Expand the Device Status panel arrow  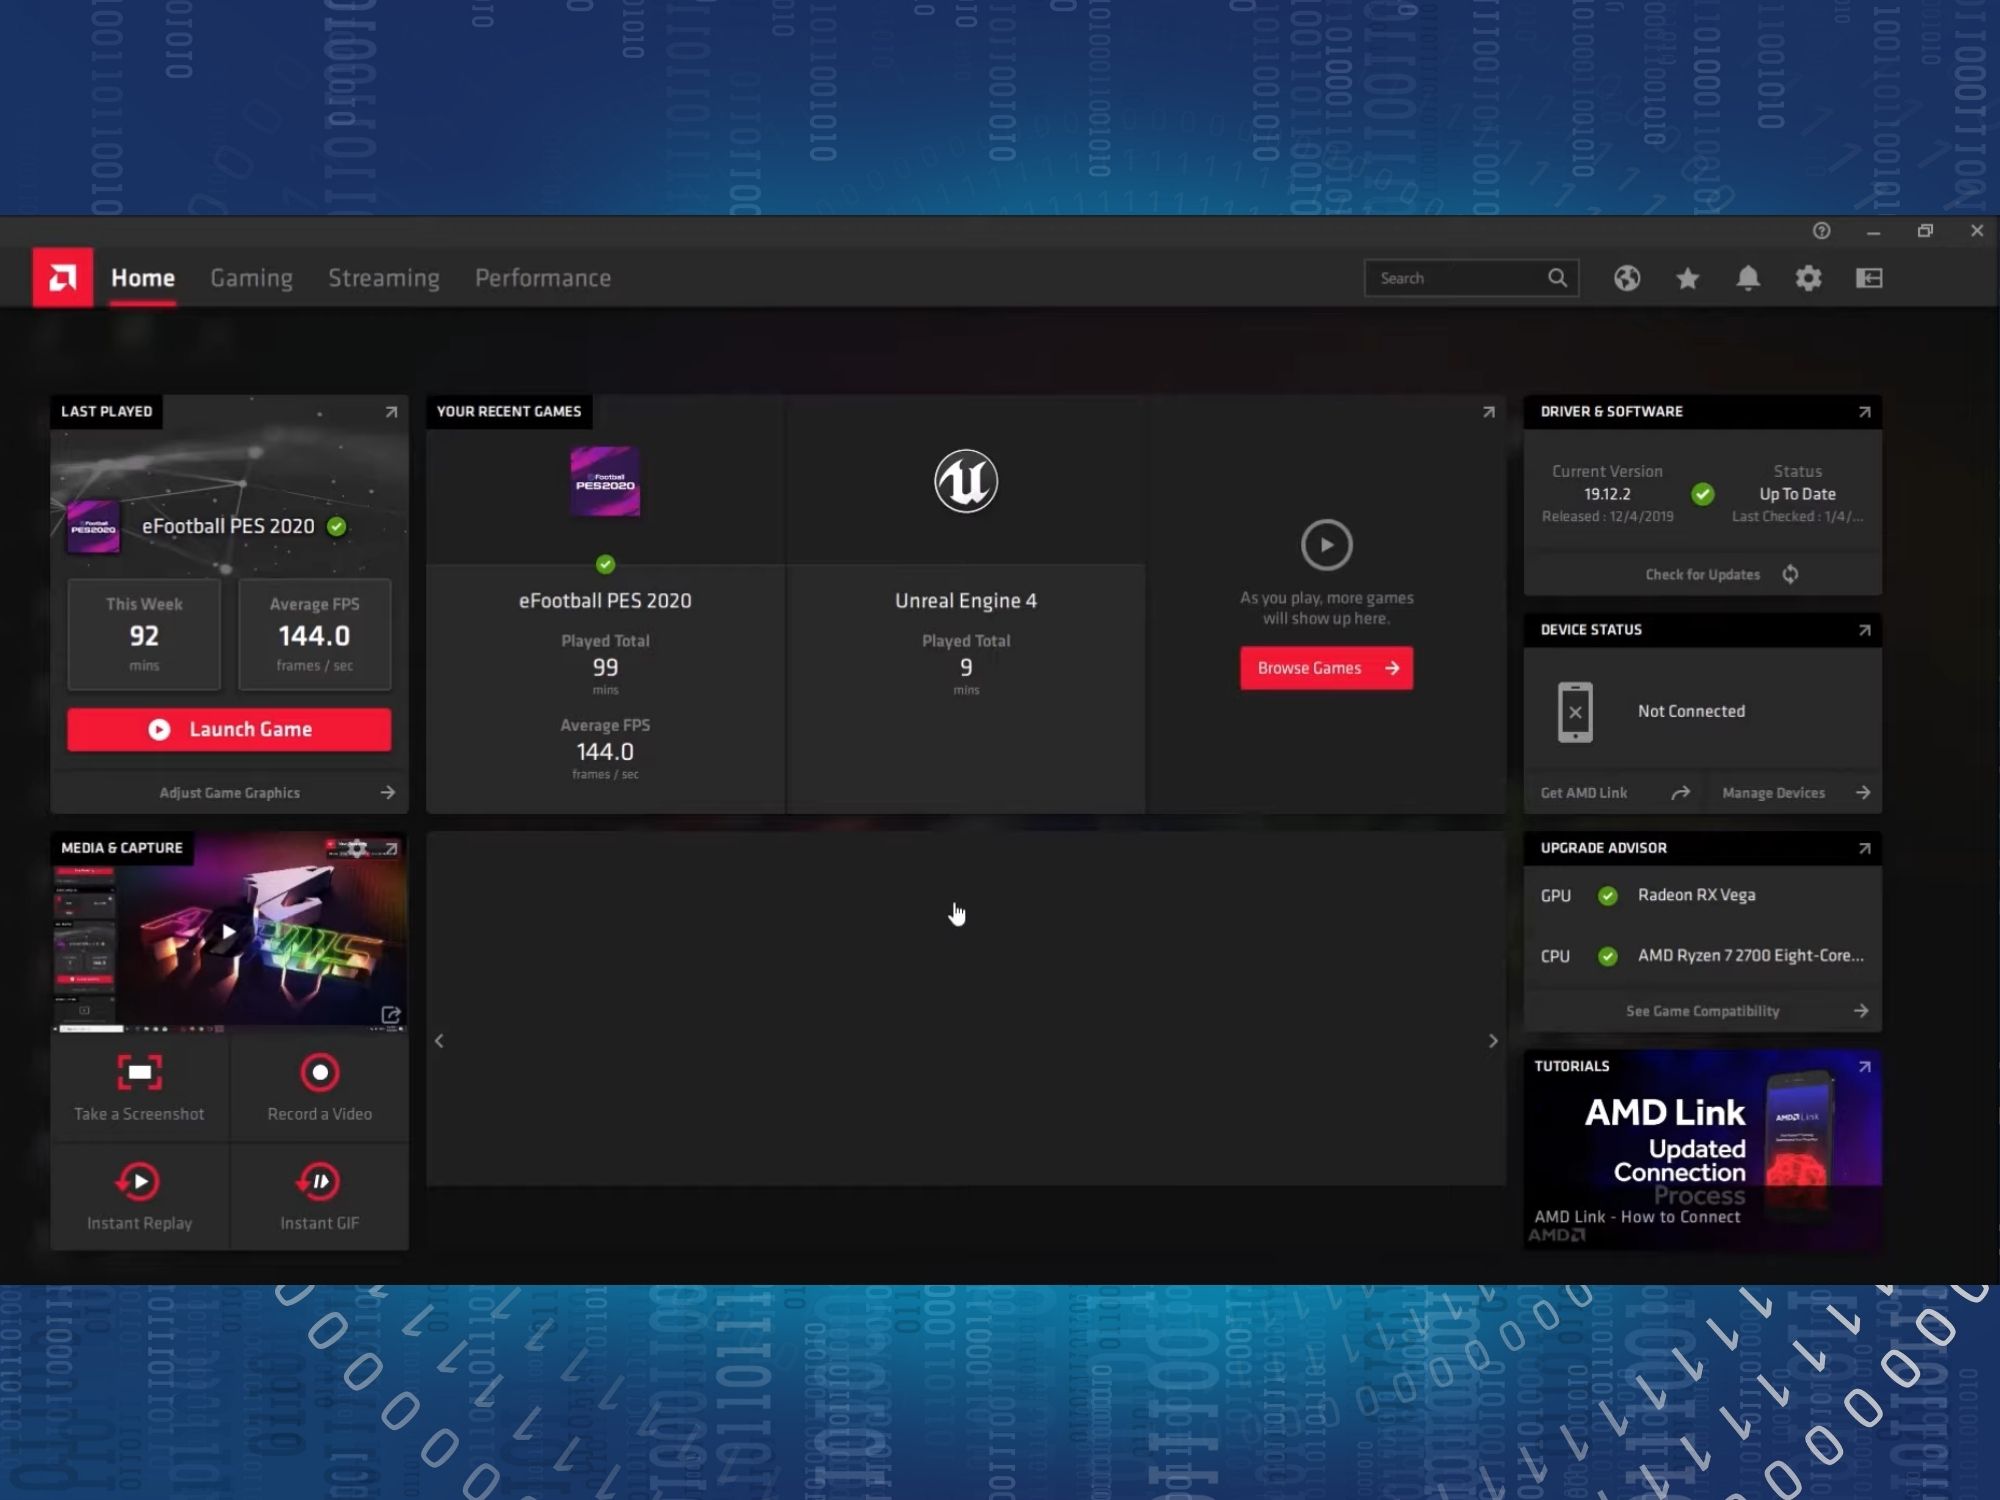(1864, 630)
